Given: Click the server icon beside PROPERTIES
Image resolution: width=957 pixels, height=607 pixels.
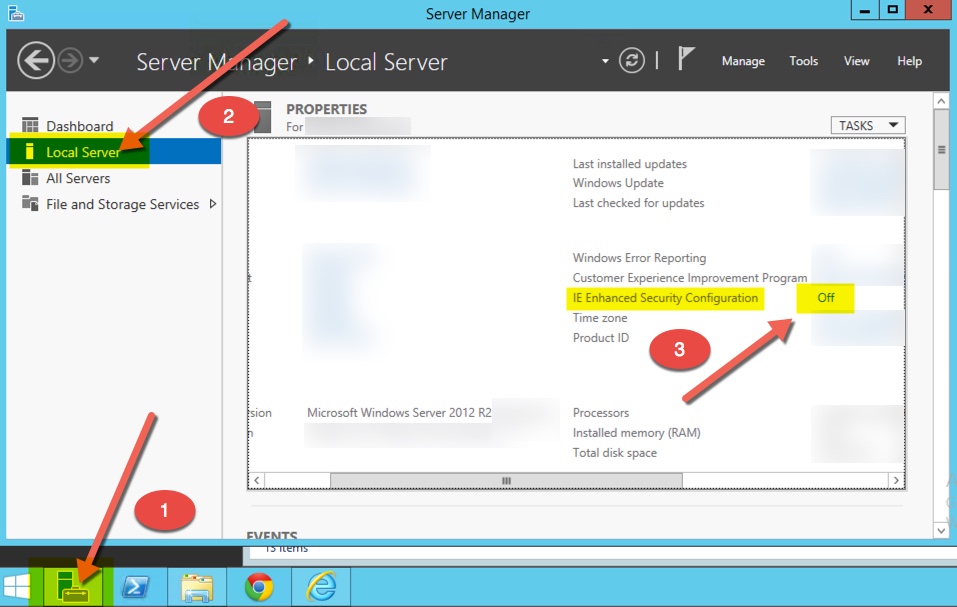Looking at the screenshot, I should (262, 117).
